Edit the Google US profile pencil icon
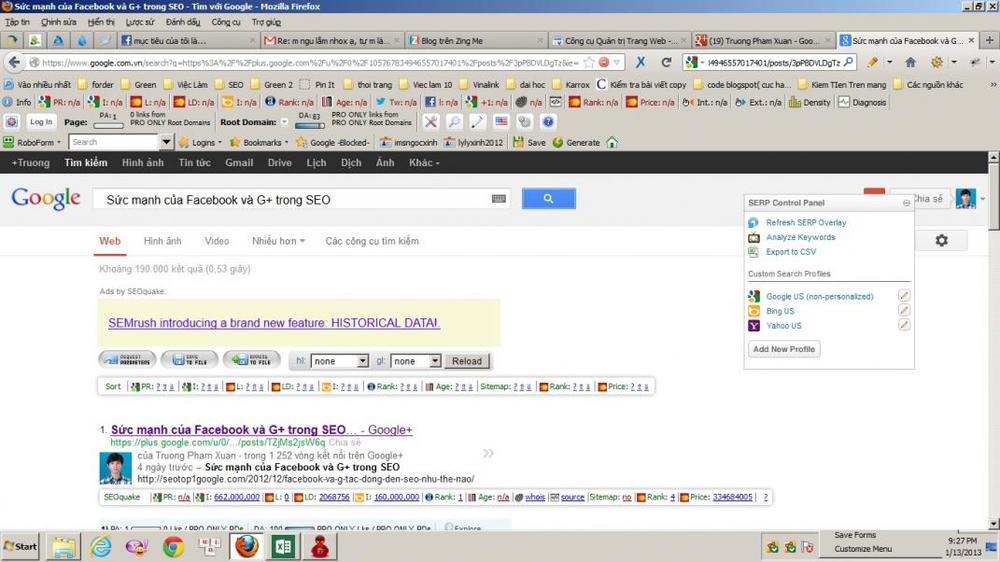The width and height of the screenshot is (1000, 562). 904,295
